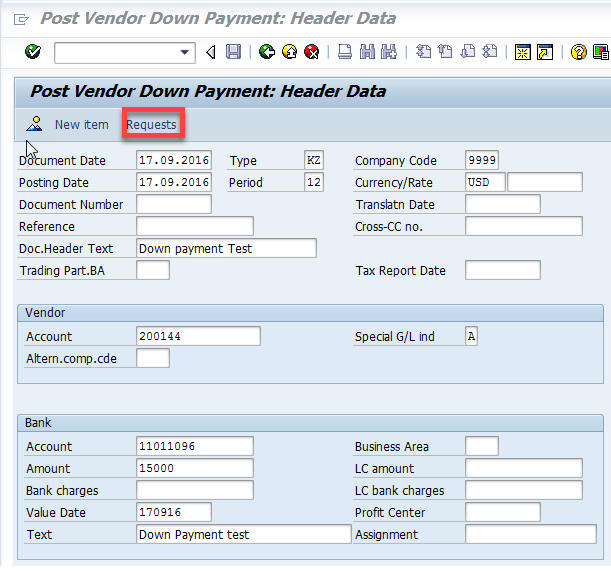Screen dimensions: 611x572
Task: Go to First Page icon
Action: pos(424,52)
